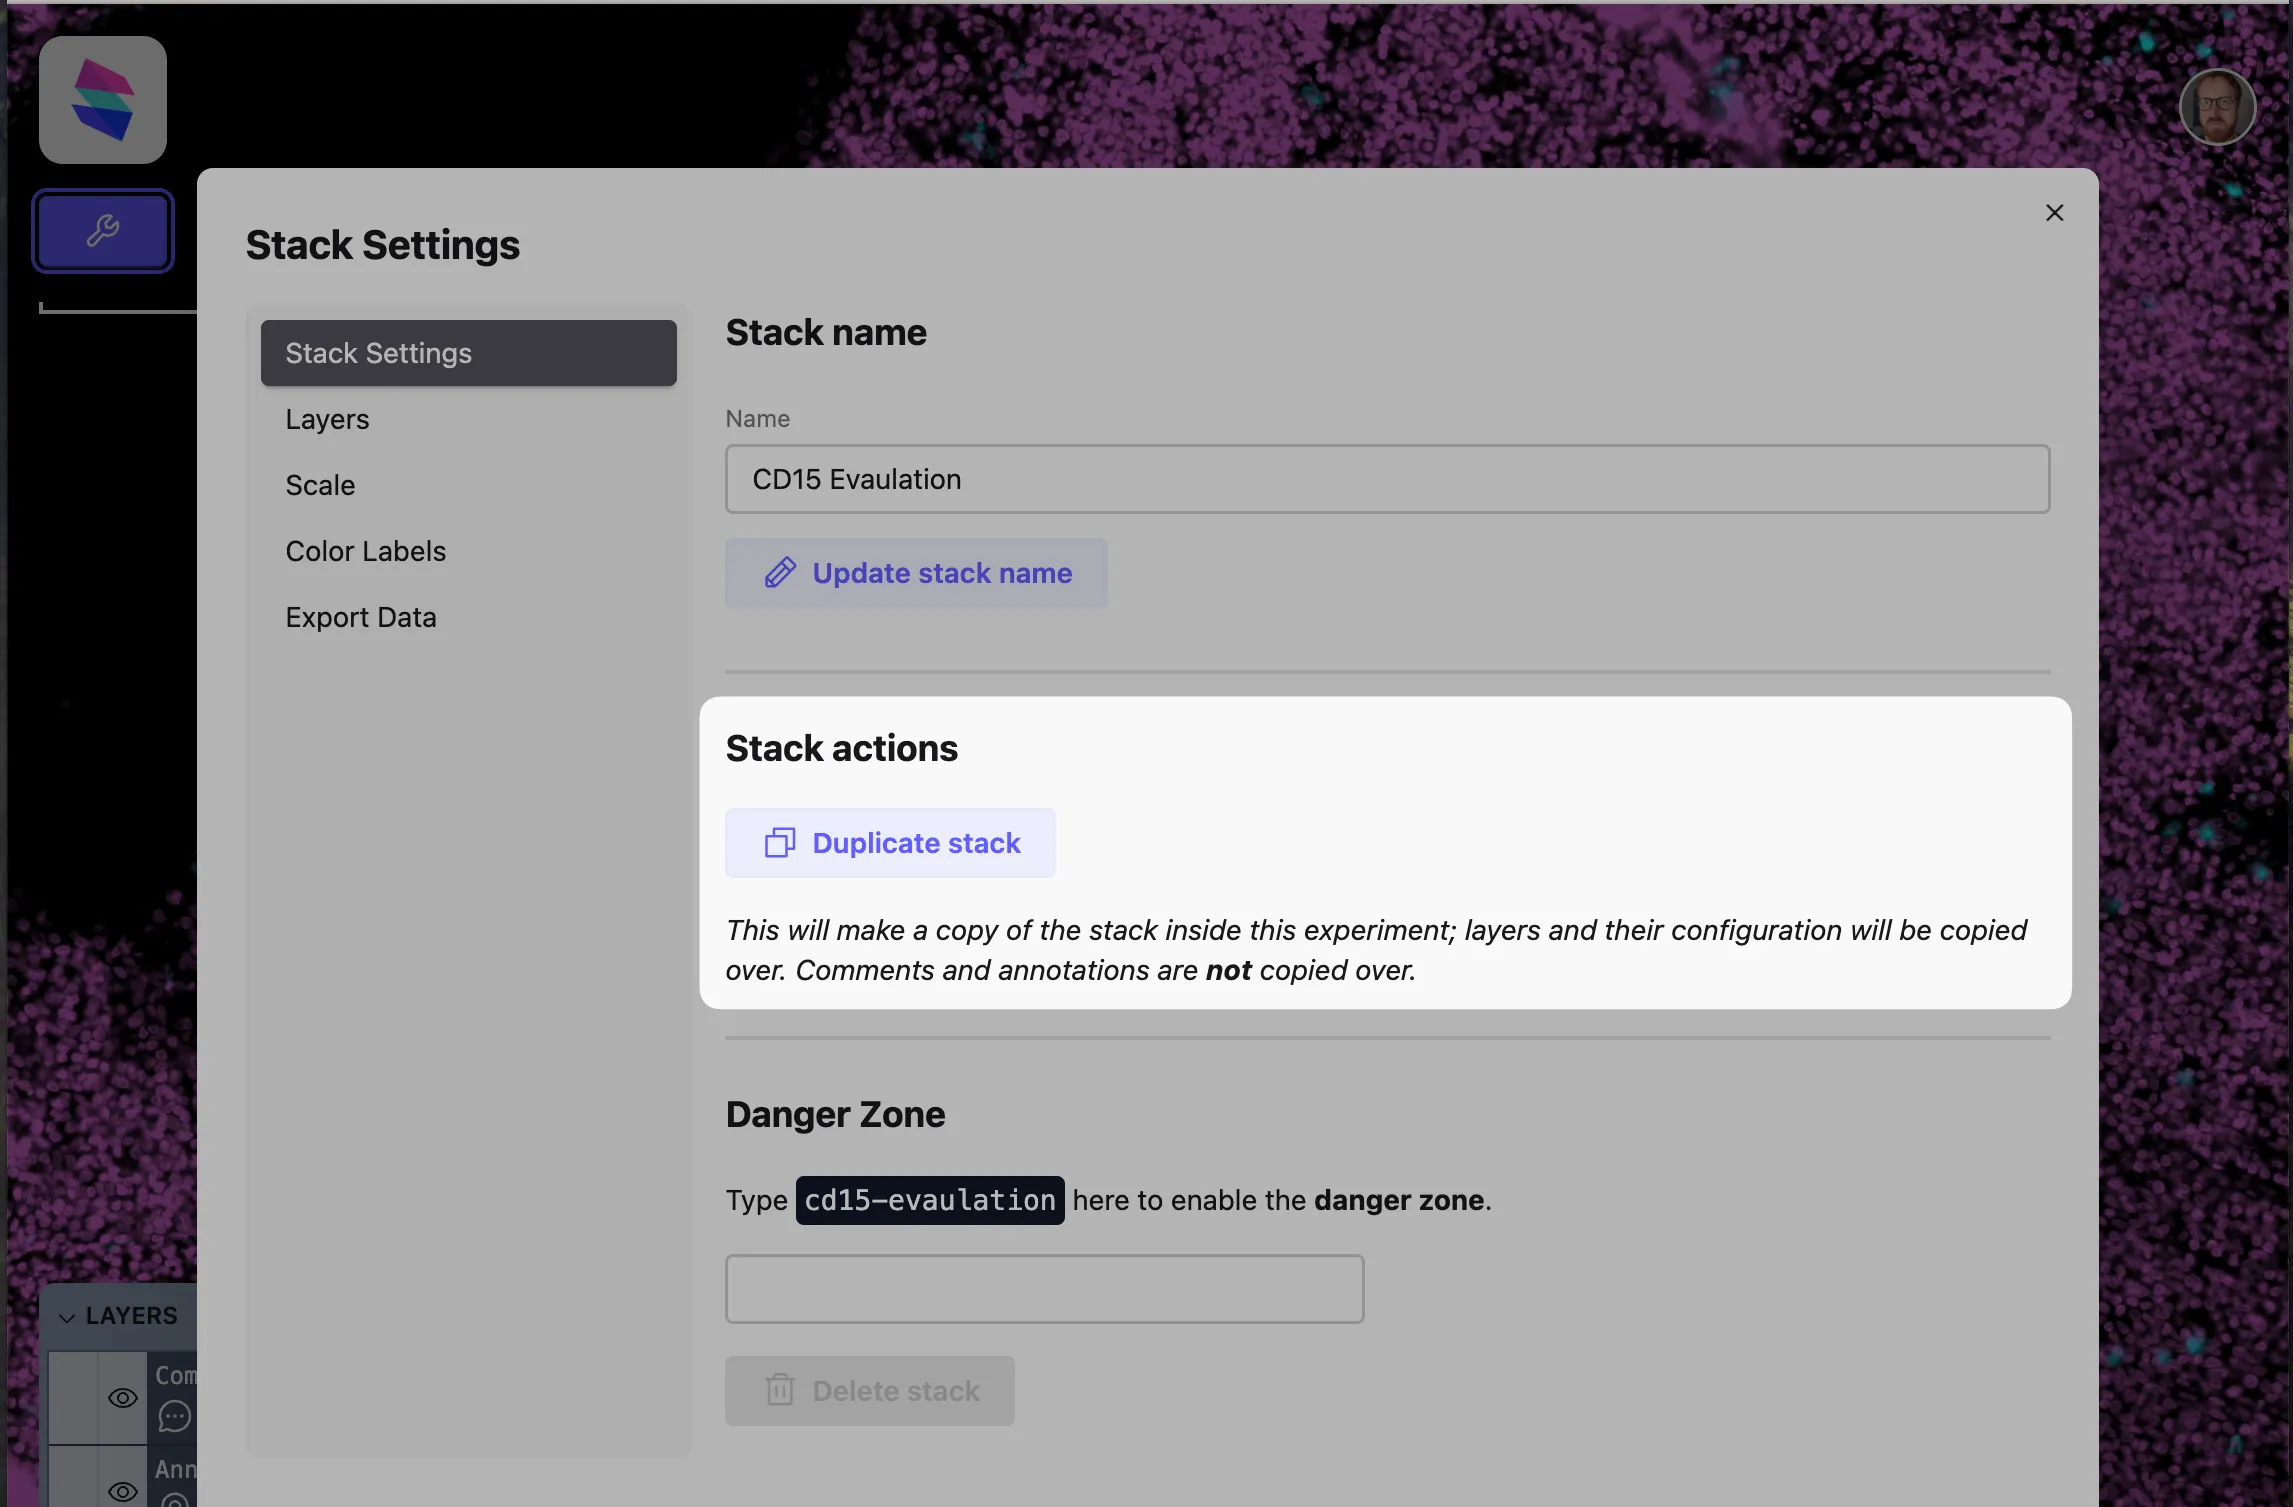Click the Stack actions heading

[841, 748]
